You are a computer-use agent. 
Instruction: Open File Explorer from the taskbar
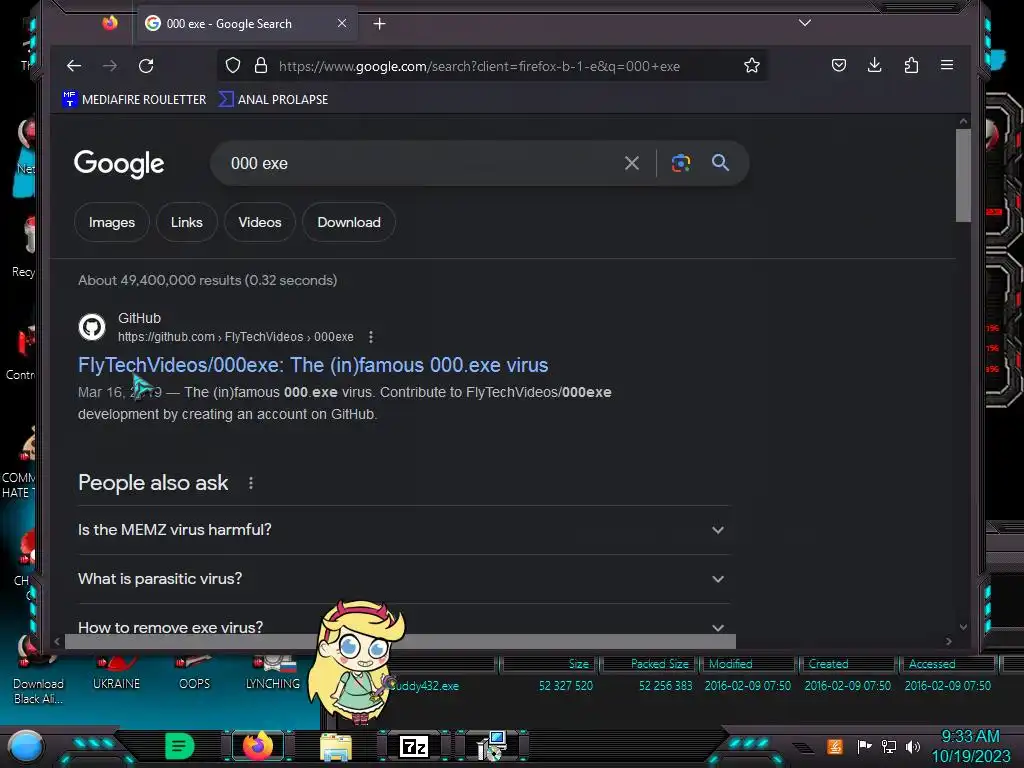point(336,746)
